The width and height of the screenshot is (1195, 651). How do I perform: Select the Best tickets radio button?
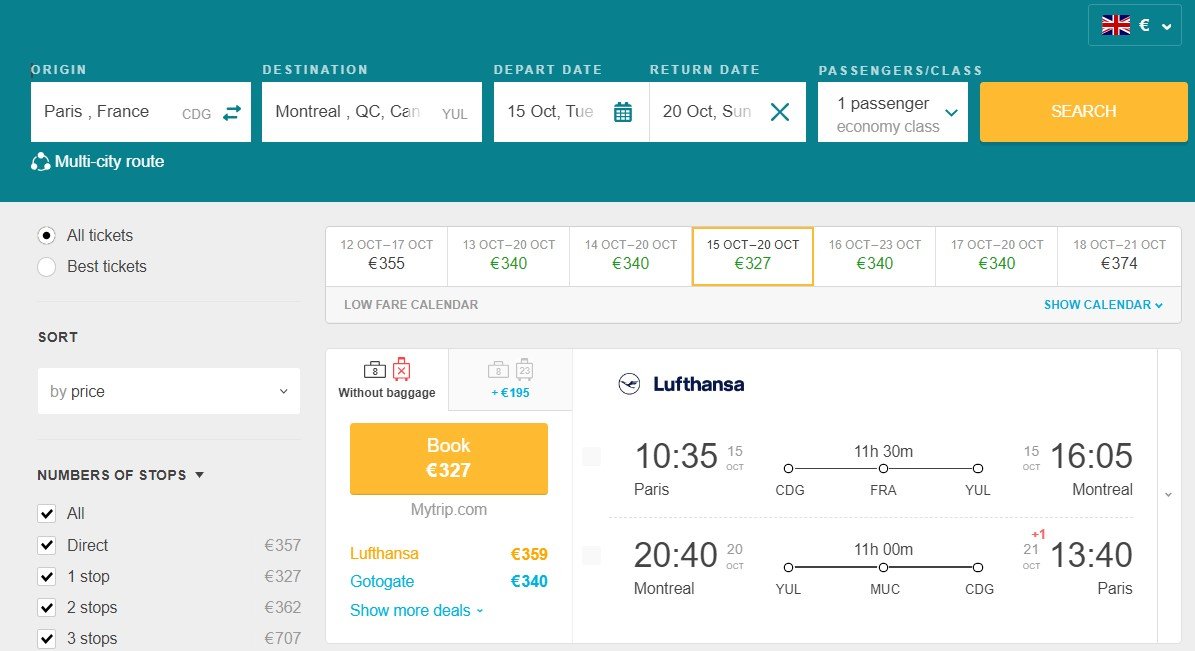click(46, 267)
